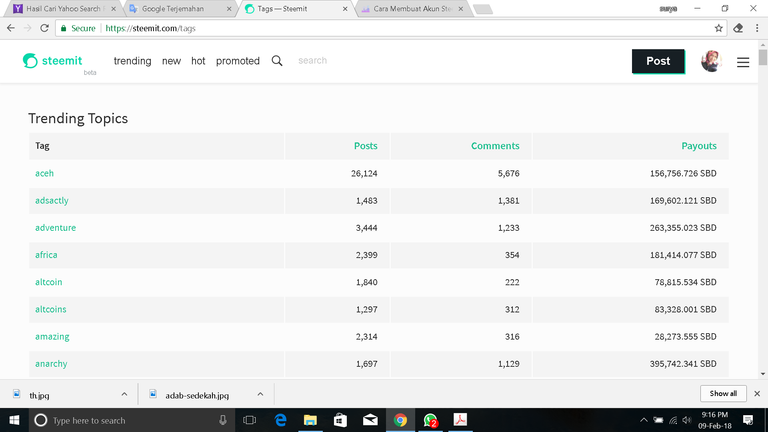Expand options for adab-sedekah.jpg download
Viewport: 768px width, 432px height.
click(260, 394)
